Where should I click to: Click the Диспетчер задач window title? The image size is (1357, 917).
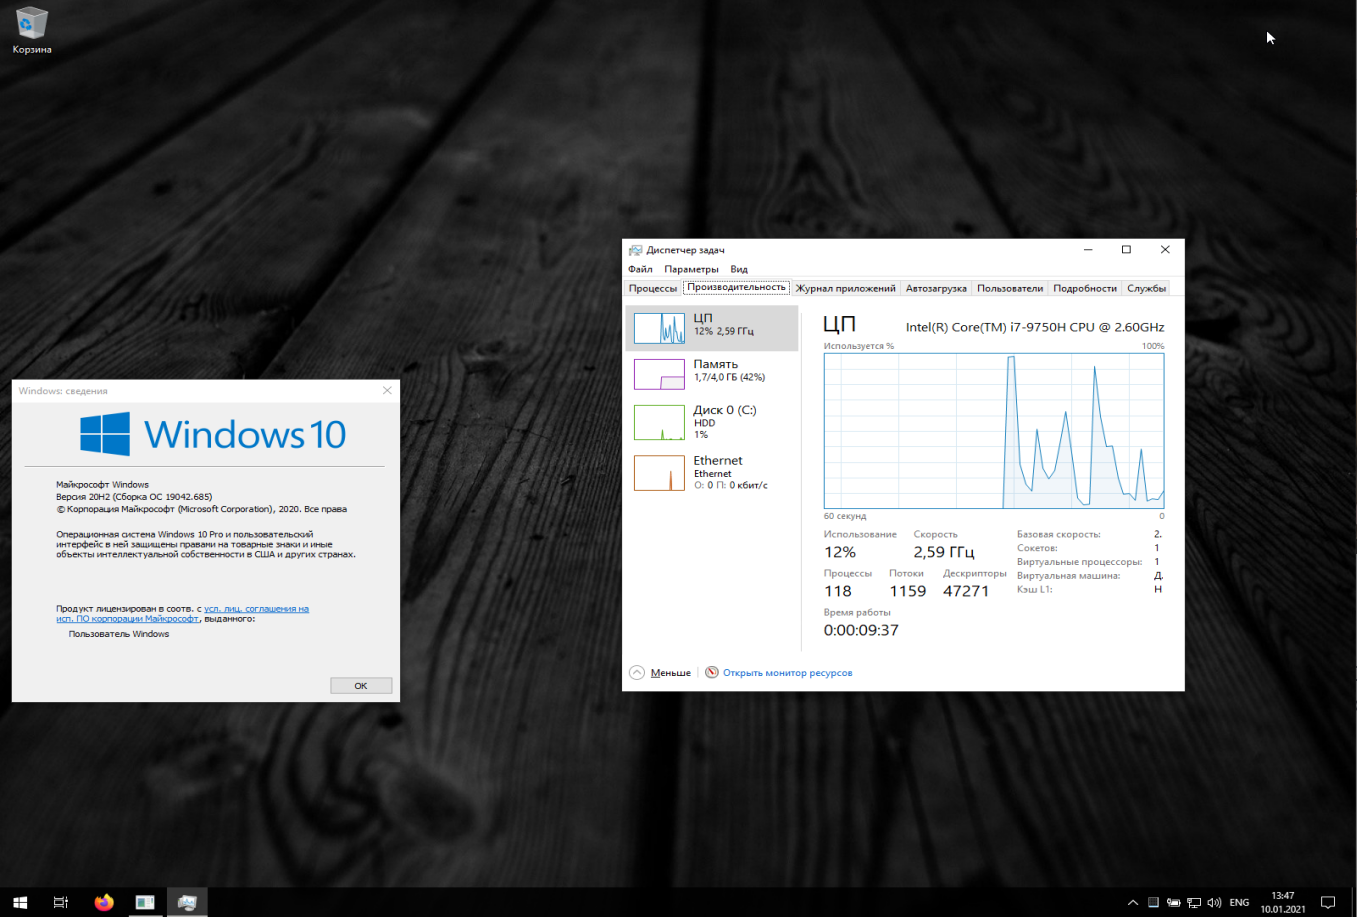[685, 250]
